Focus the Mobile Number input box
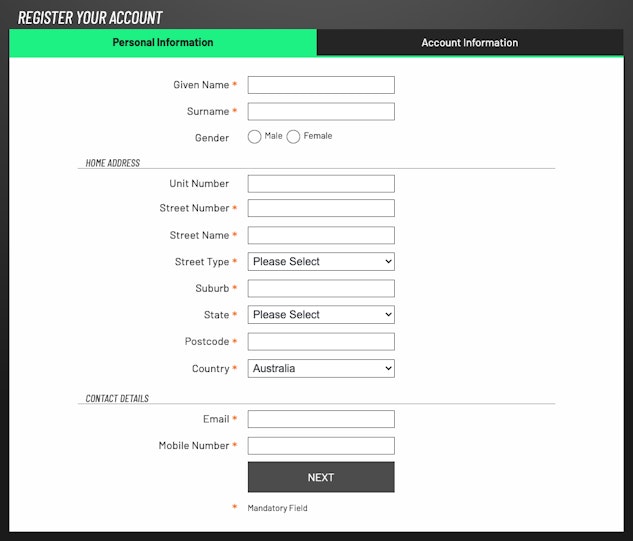Screen dimensions: 633x541 click(x=321, y=446)
